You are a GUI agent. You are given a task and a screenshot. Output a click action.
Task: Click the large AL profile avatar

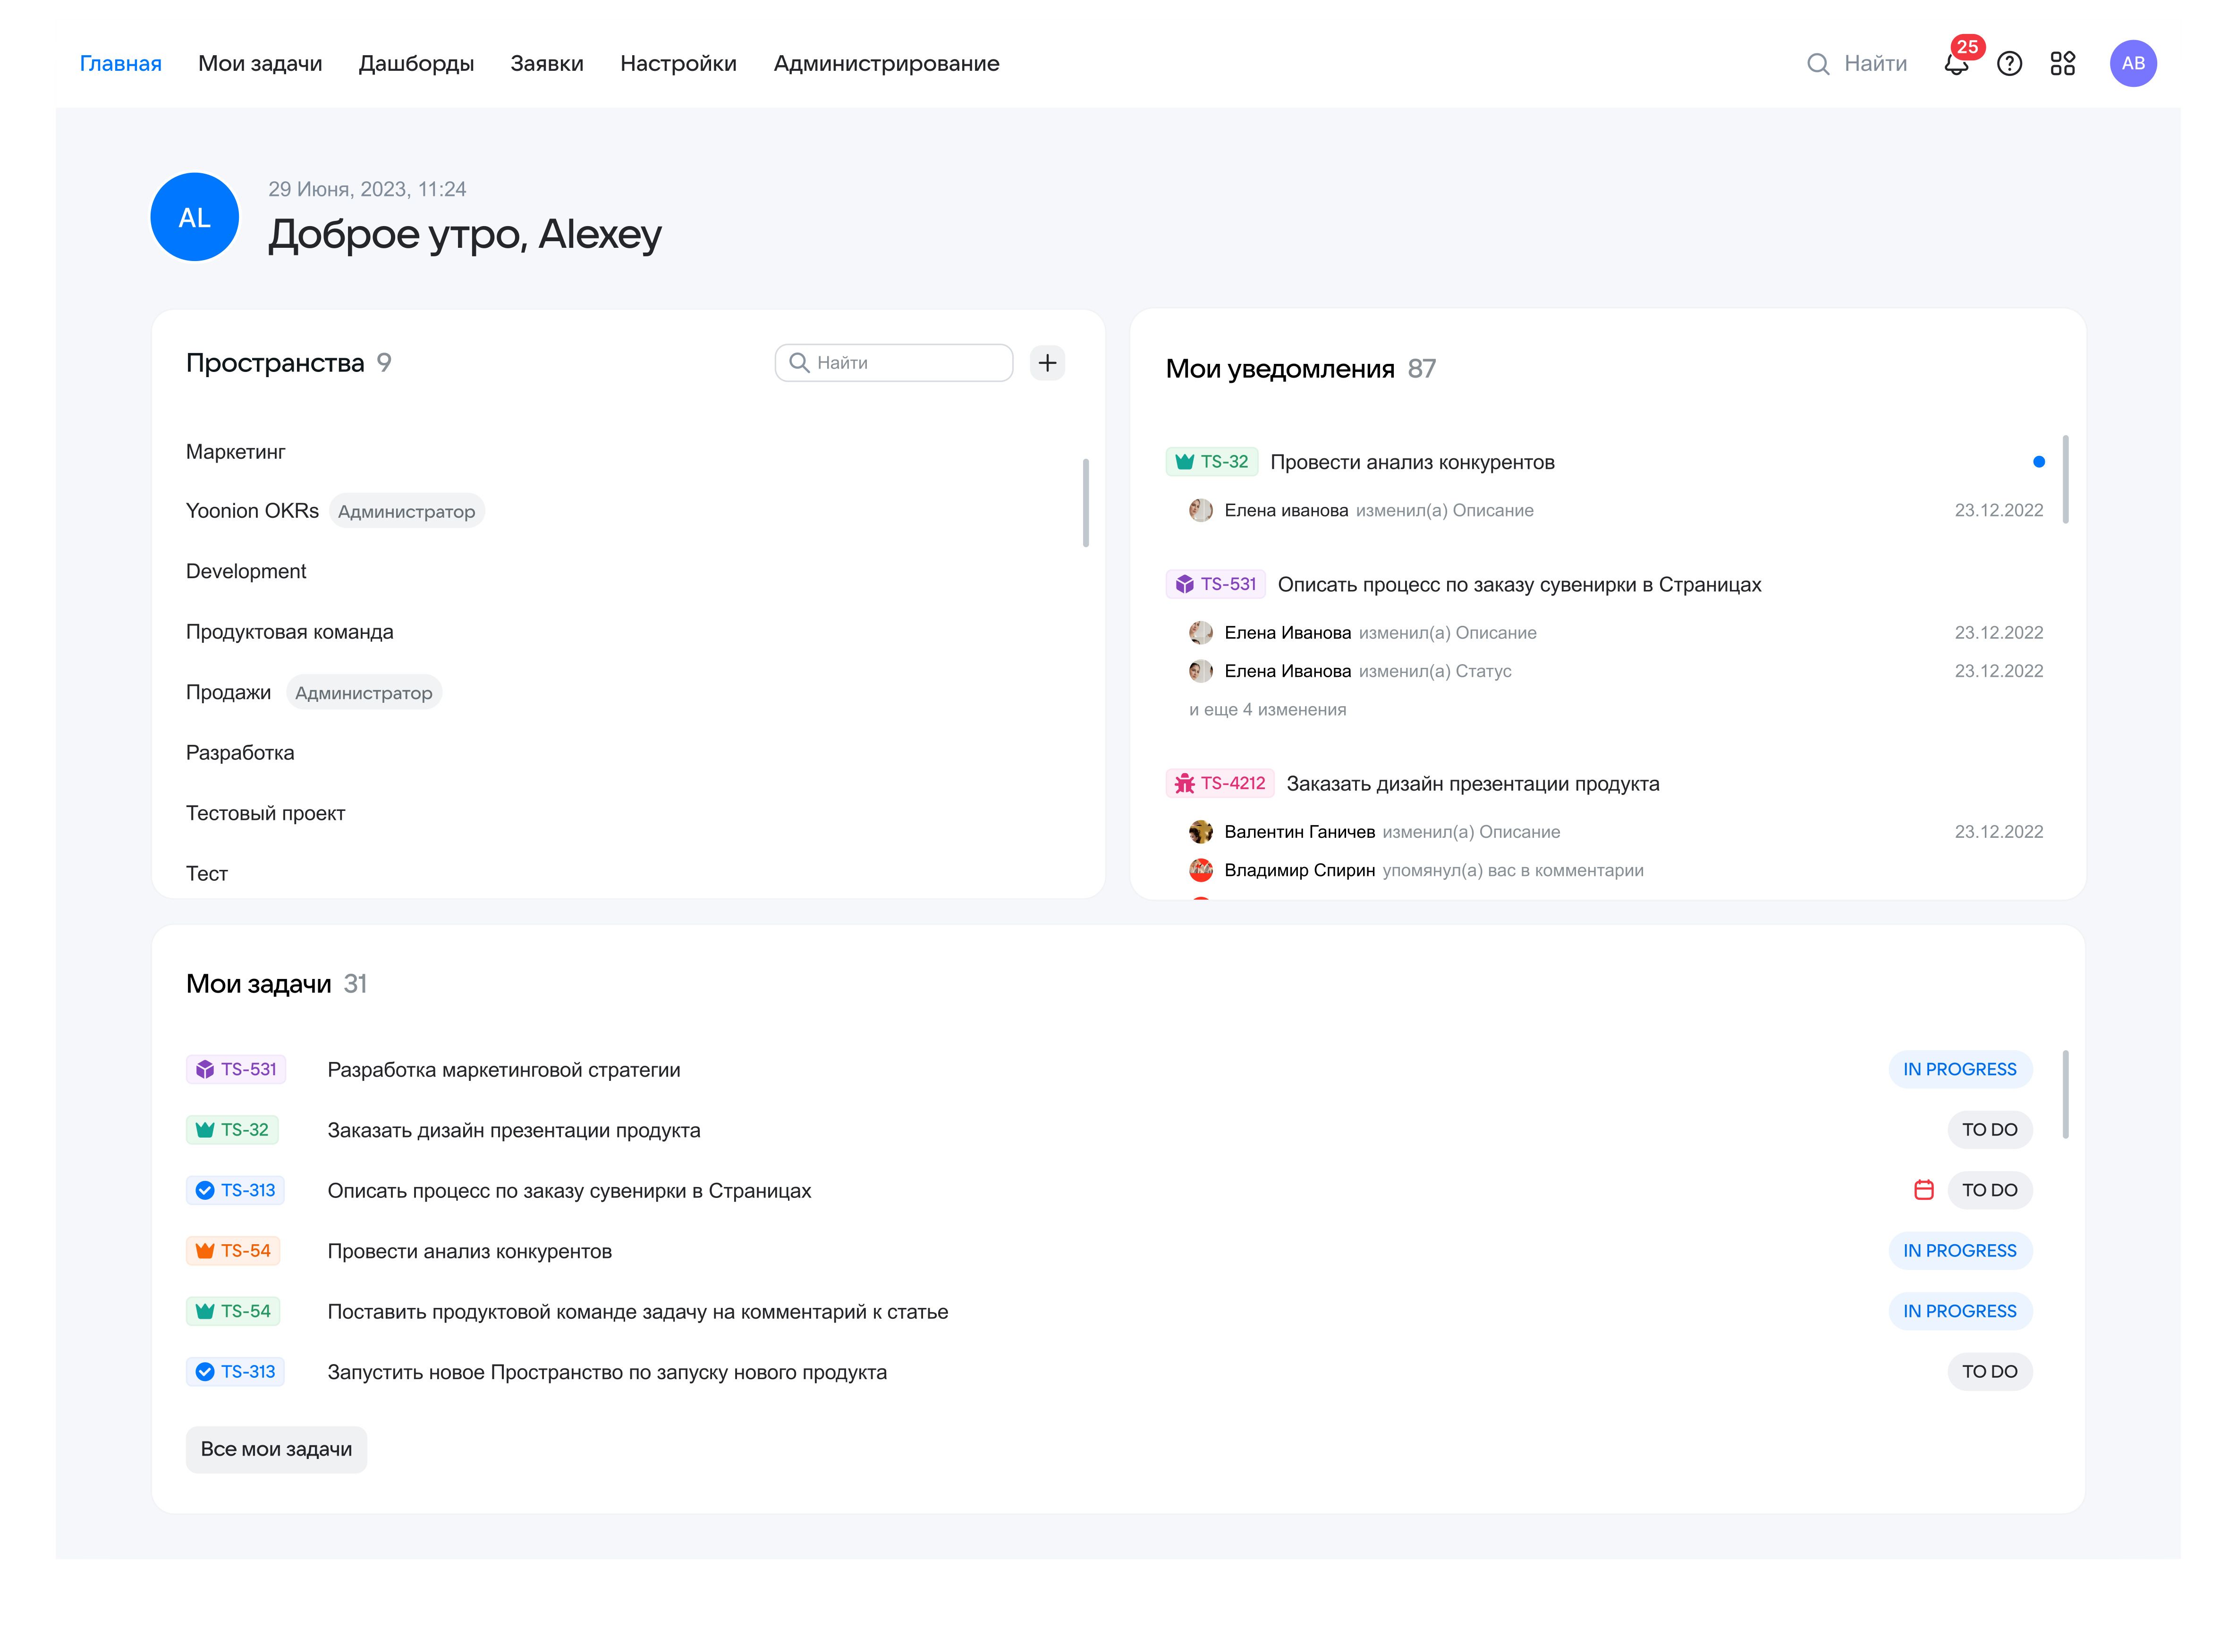point(194,218)
